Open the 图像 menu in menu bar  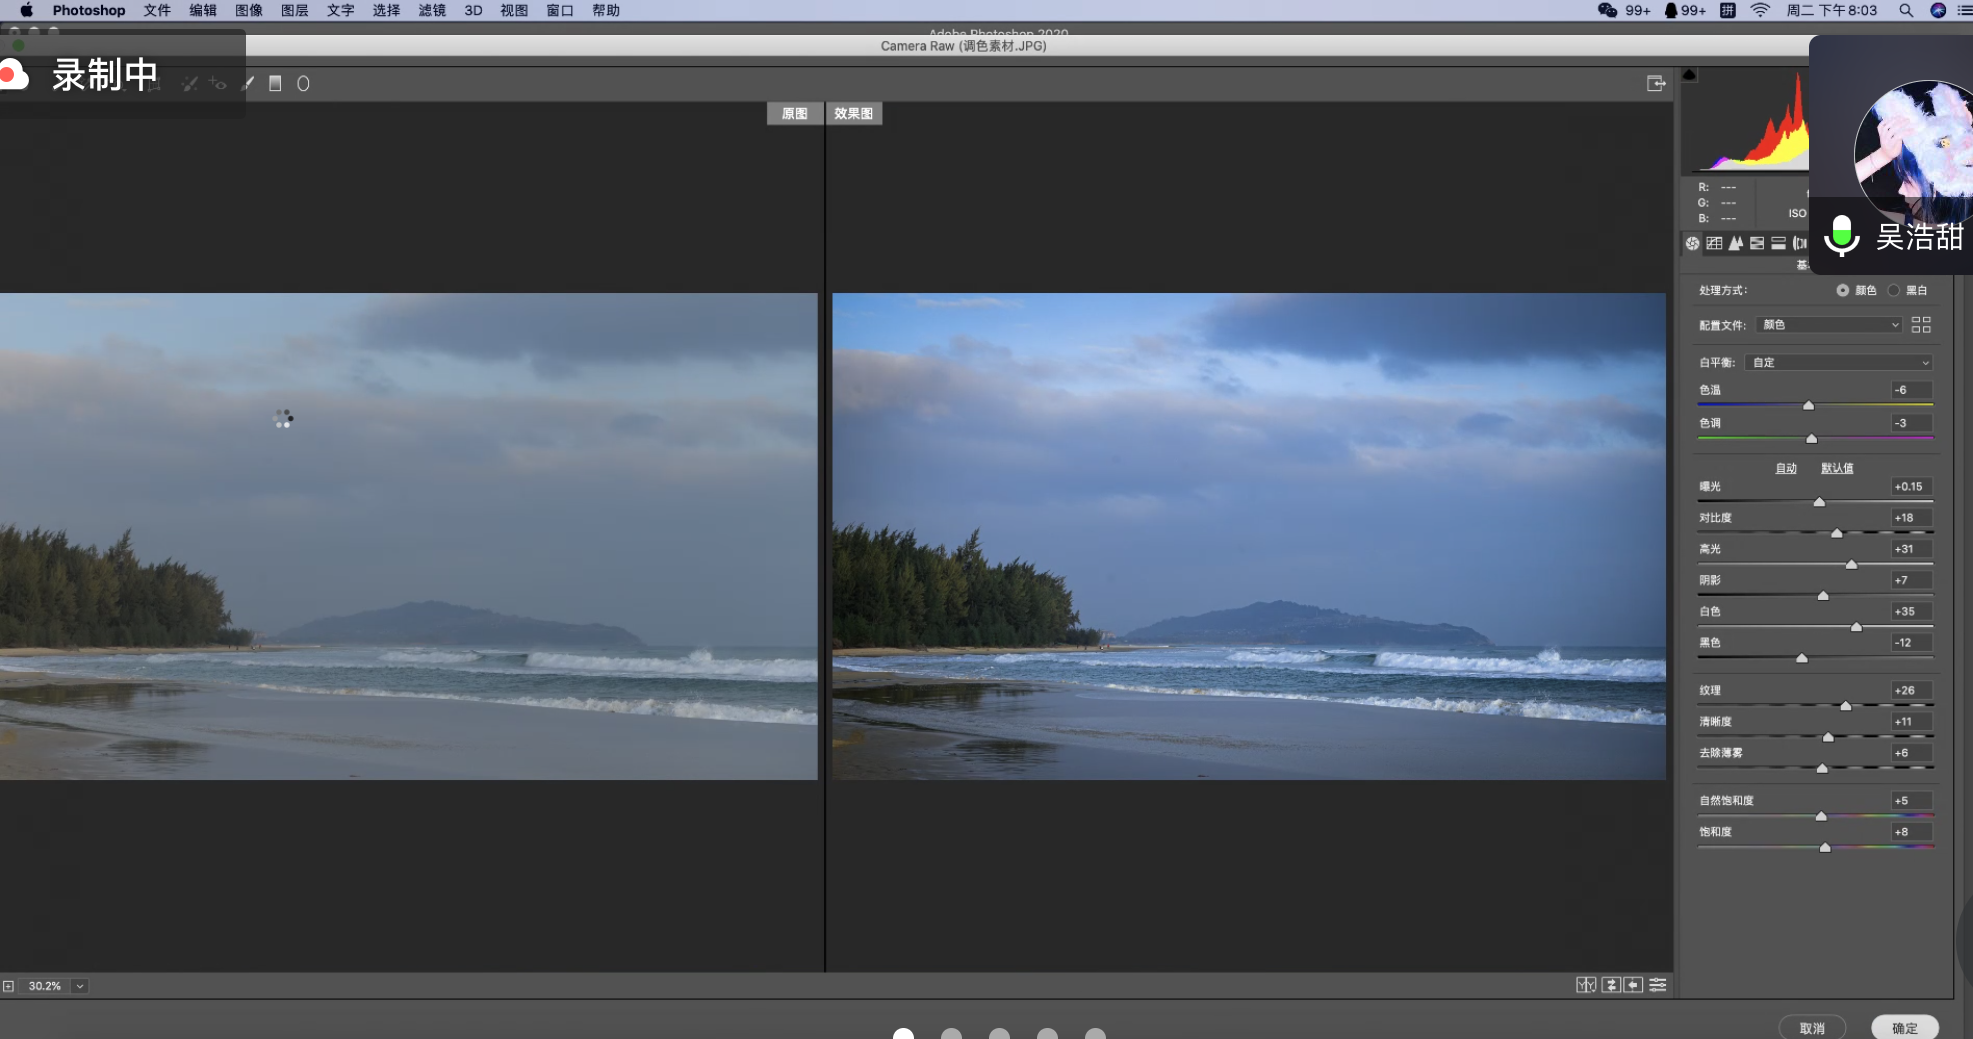248,10
